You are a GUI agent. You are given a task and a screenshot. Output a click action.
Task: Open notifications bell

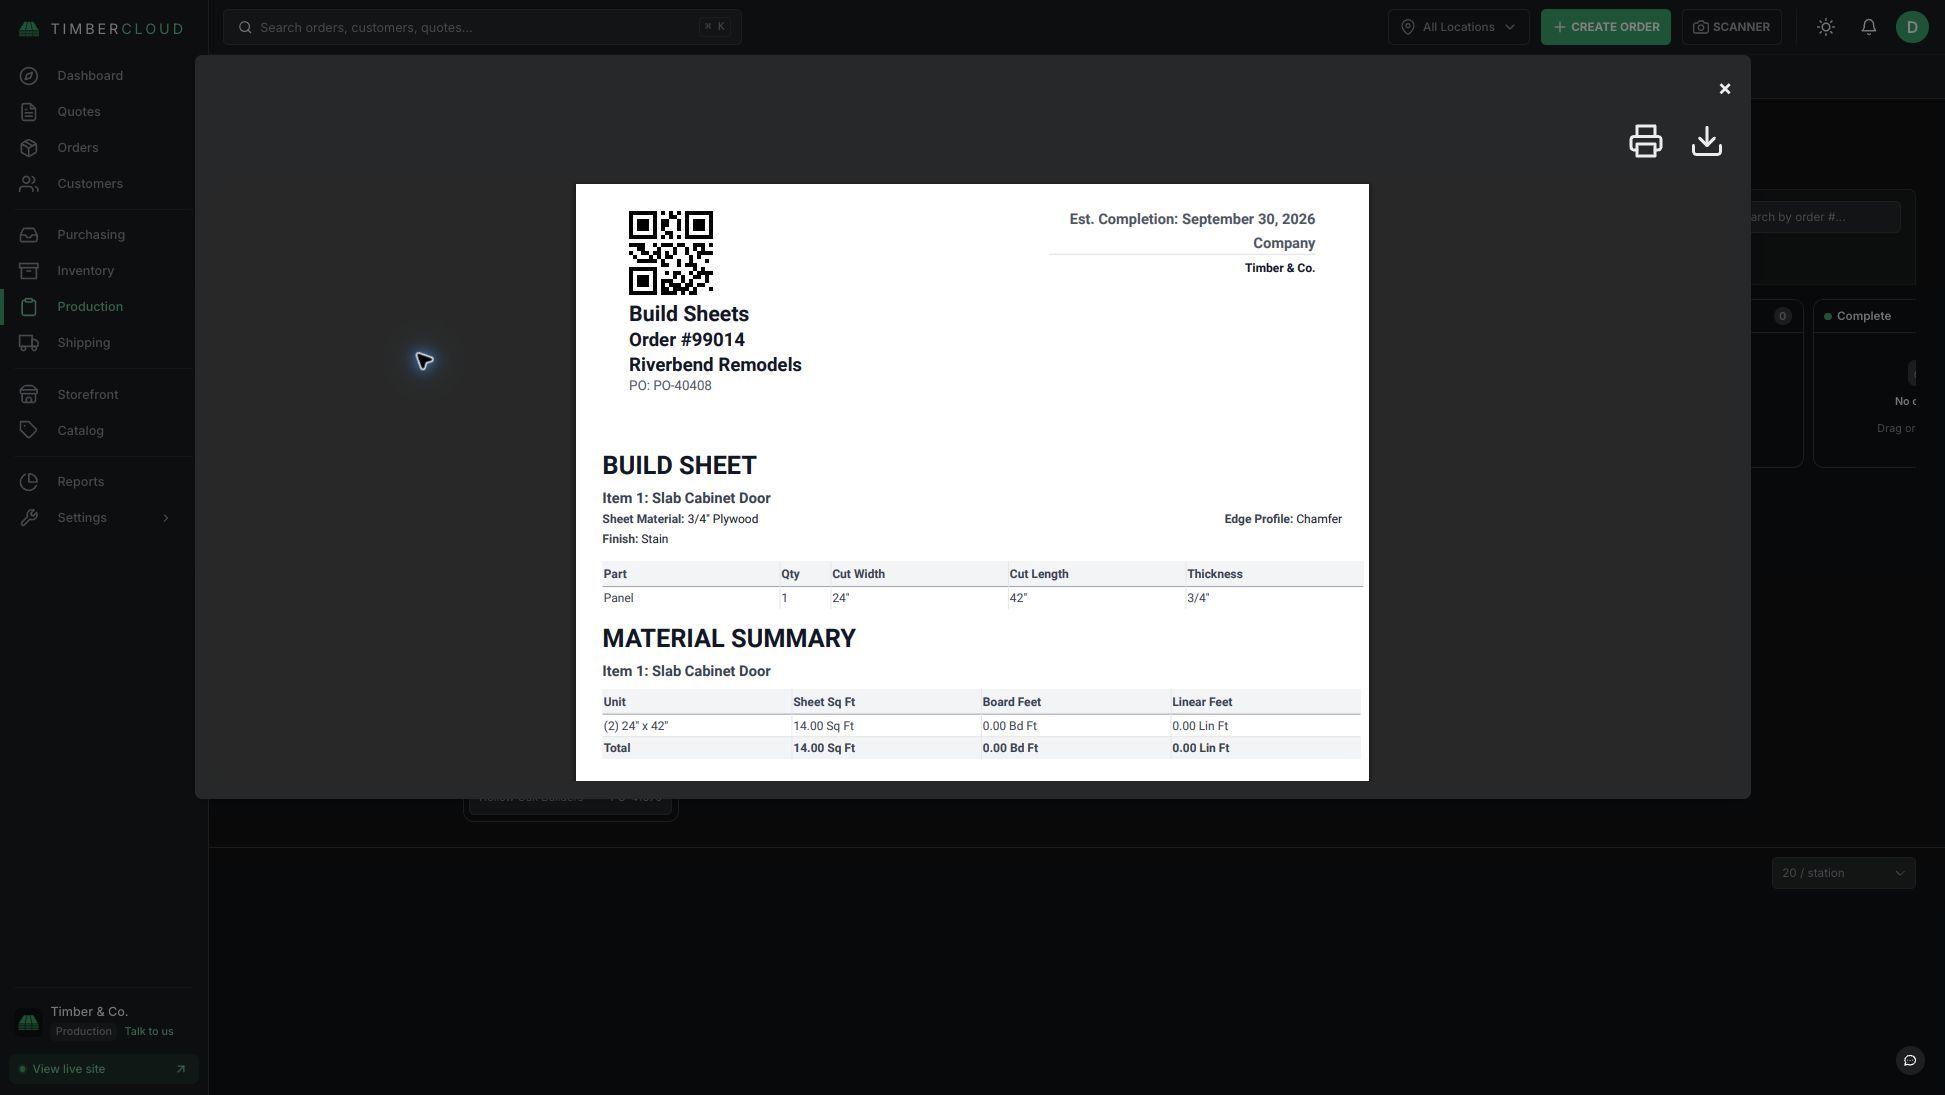point(1868,27)
